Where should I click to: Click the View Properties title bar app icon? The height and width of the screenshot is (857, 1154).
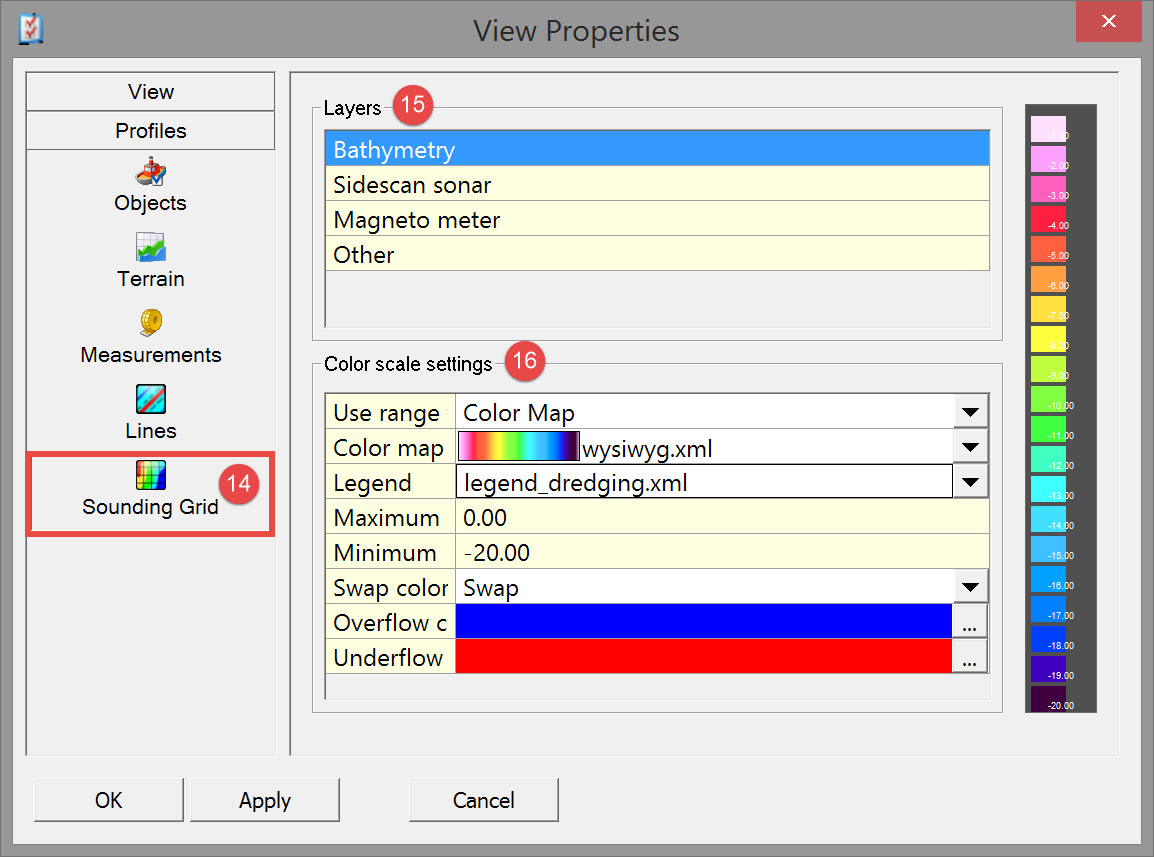pos(31,29)
